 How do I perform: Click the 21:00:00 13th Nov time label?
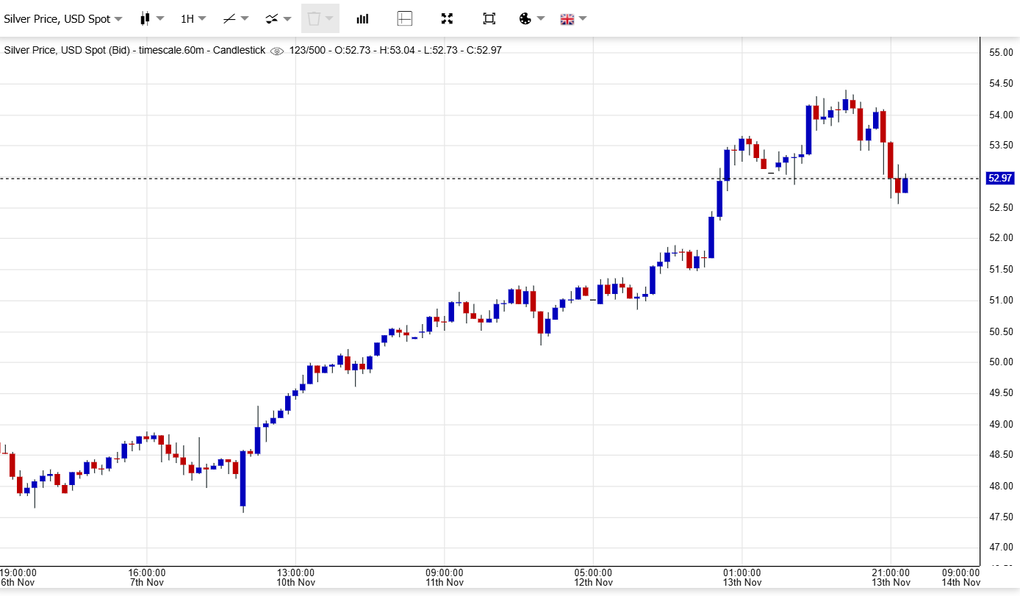tap(890, 576)
